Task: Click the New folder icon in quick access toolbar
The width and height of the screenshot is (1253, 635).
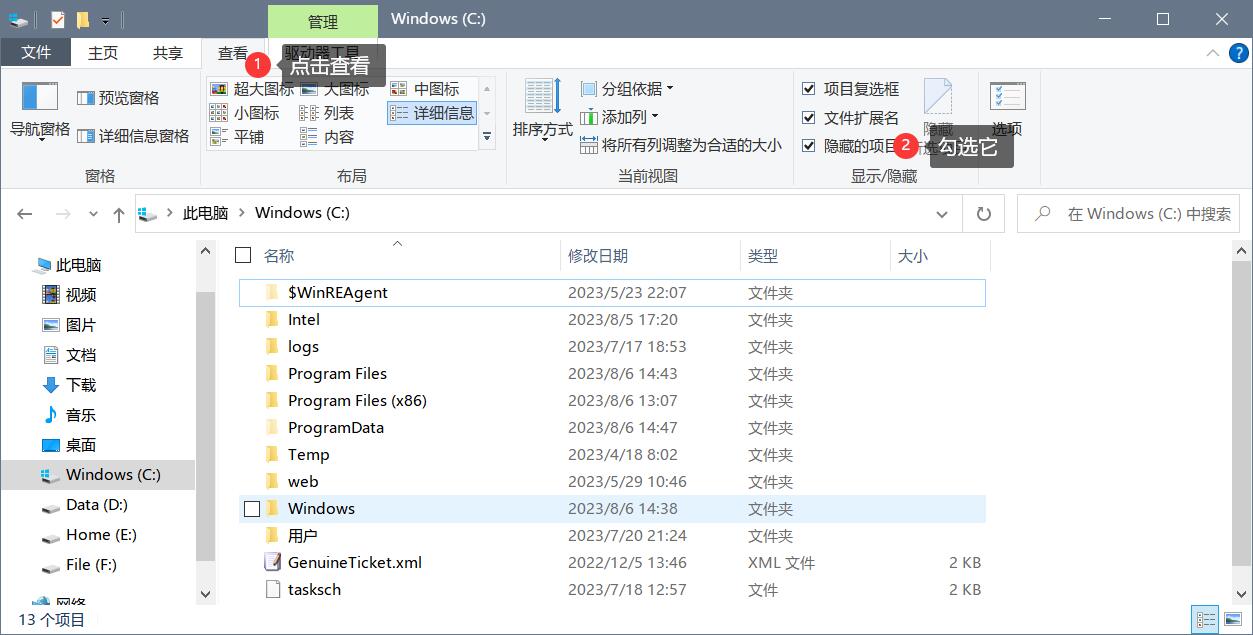Action: tap(83, 19)
